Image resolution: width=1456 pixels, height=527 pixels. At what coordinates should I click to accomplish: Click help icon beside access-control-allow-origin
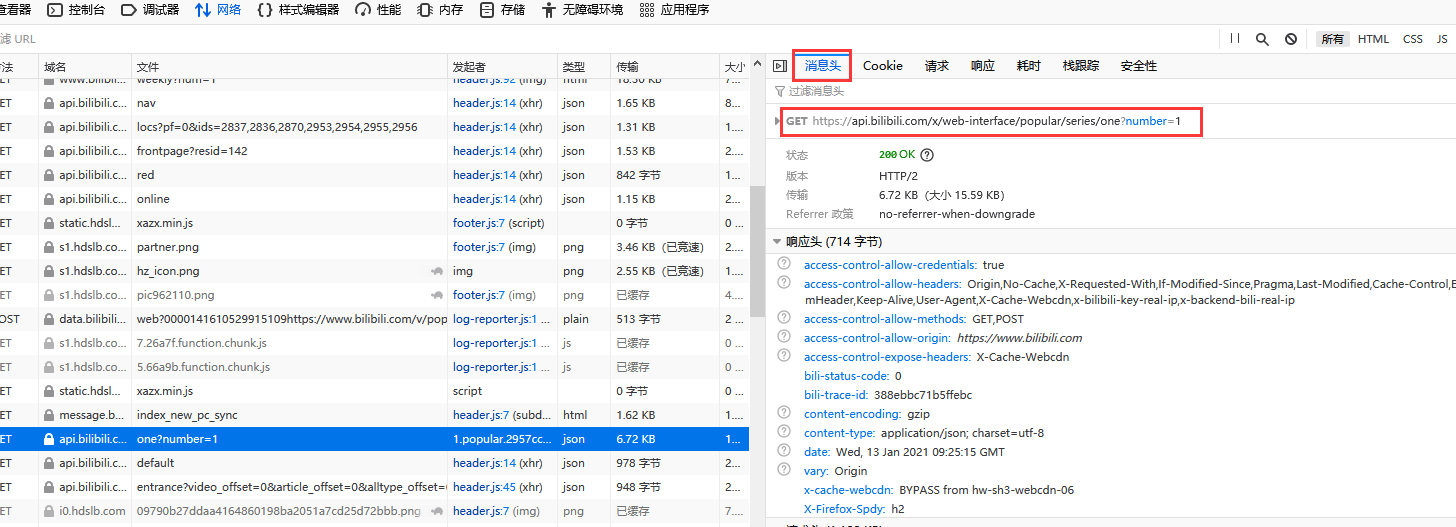tap(785, 338)
